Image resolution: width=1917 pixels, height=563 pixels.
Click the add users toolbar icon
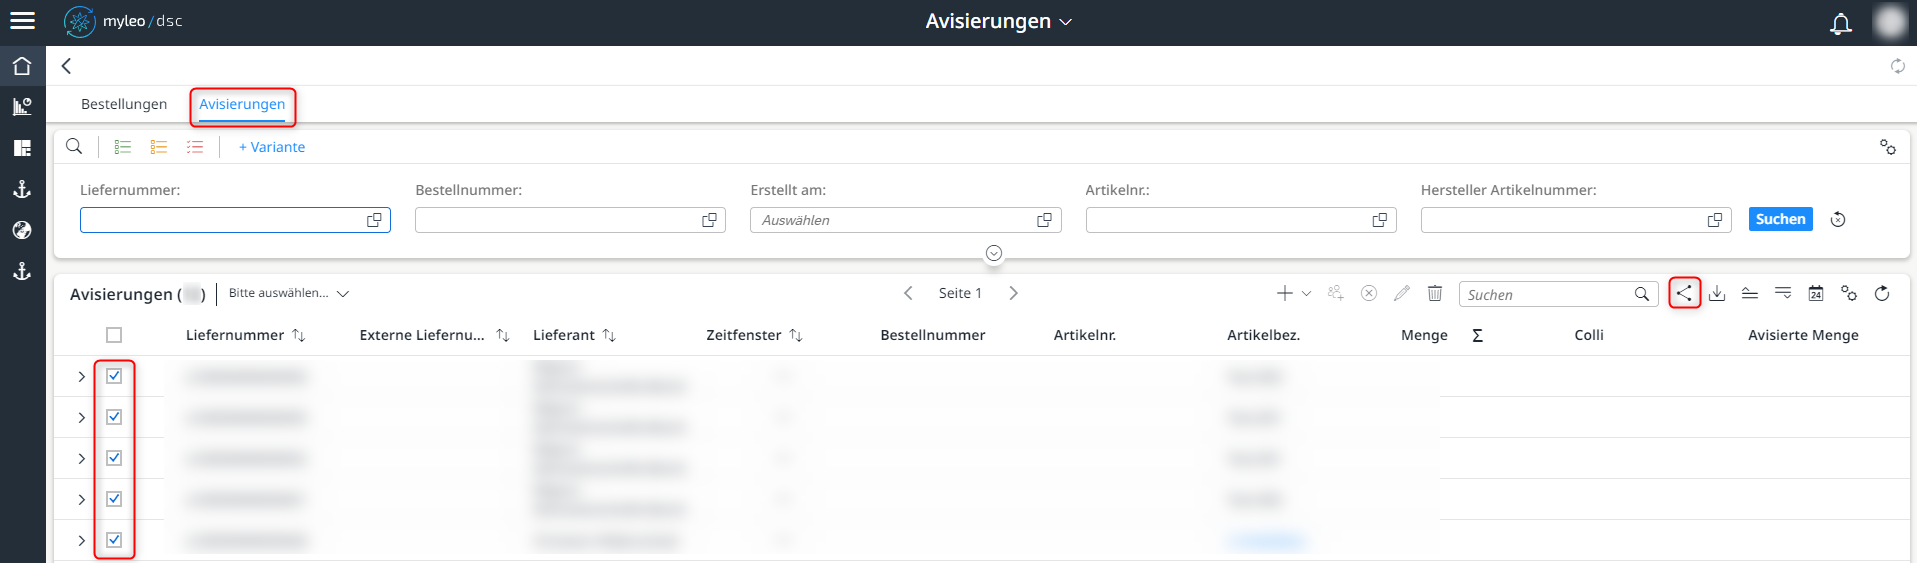coord(1336,293)
